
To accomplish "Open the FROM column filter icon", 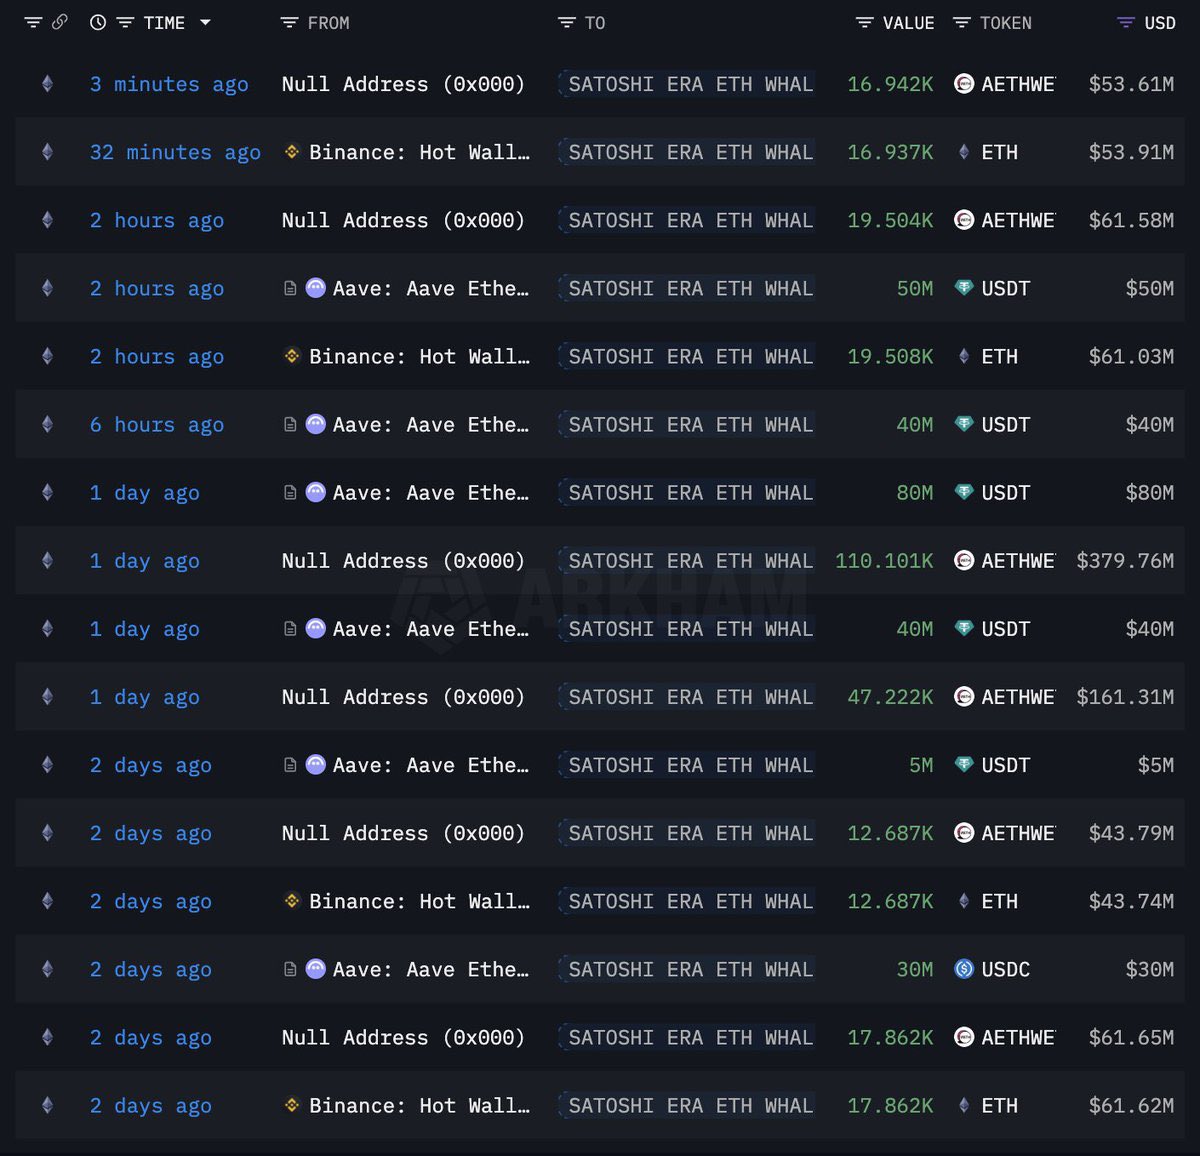I will 290,22.
